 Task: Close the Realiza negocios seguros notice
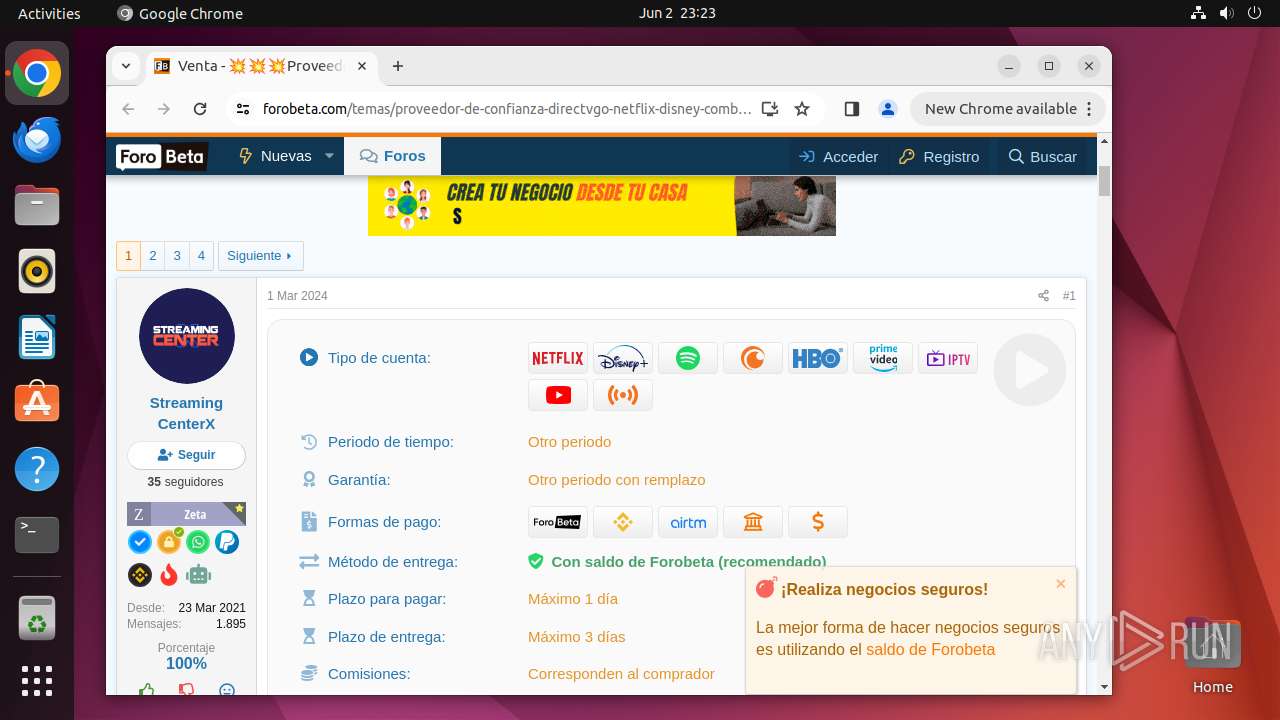(x=1061, y=584)
